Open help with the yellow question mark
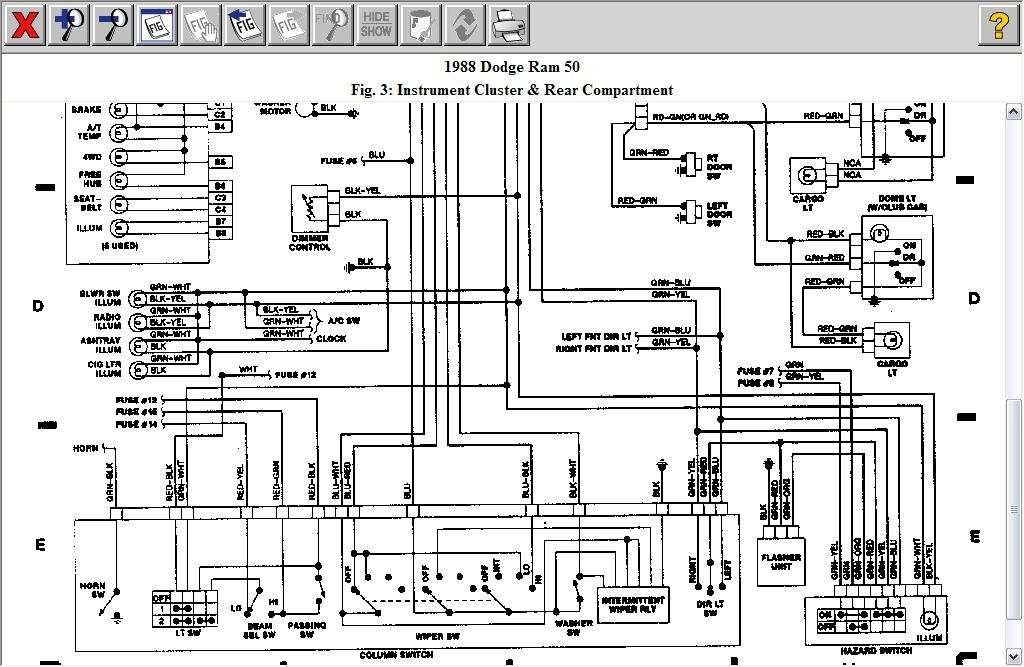Image resolution: width=1024 pixels, height=667 pixels. pyautogui.click(x=999, y=25)
